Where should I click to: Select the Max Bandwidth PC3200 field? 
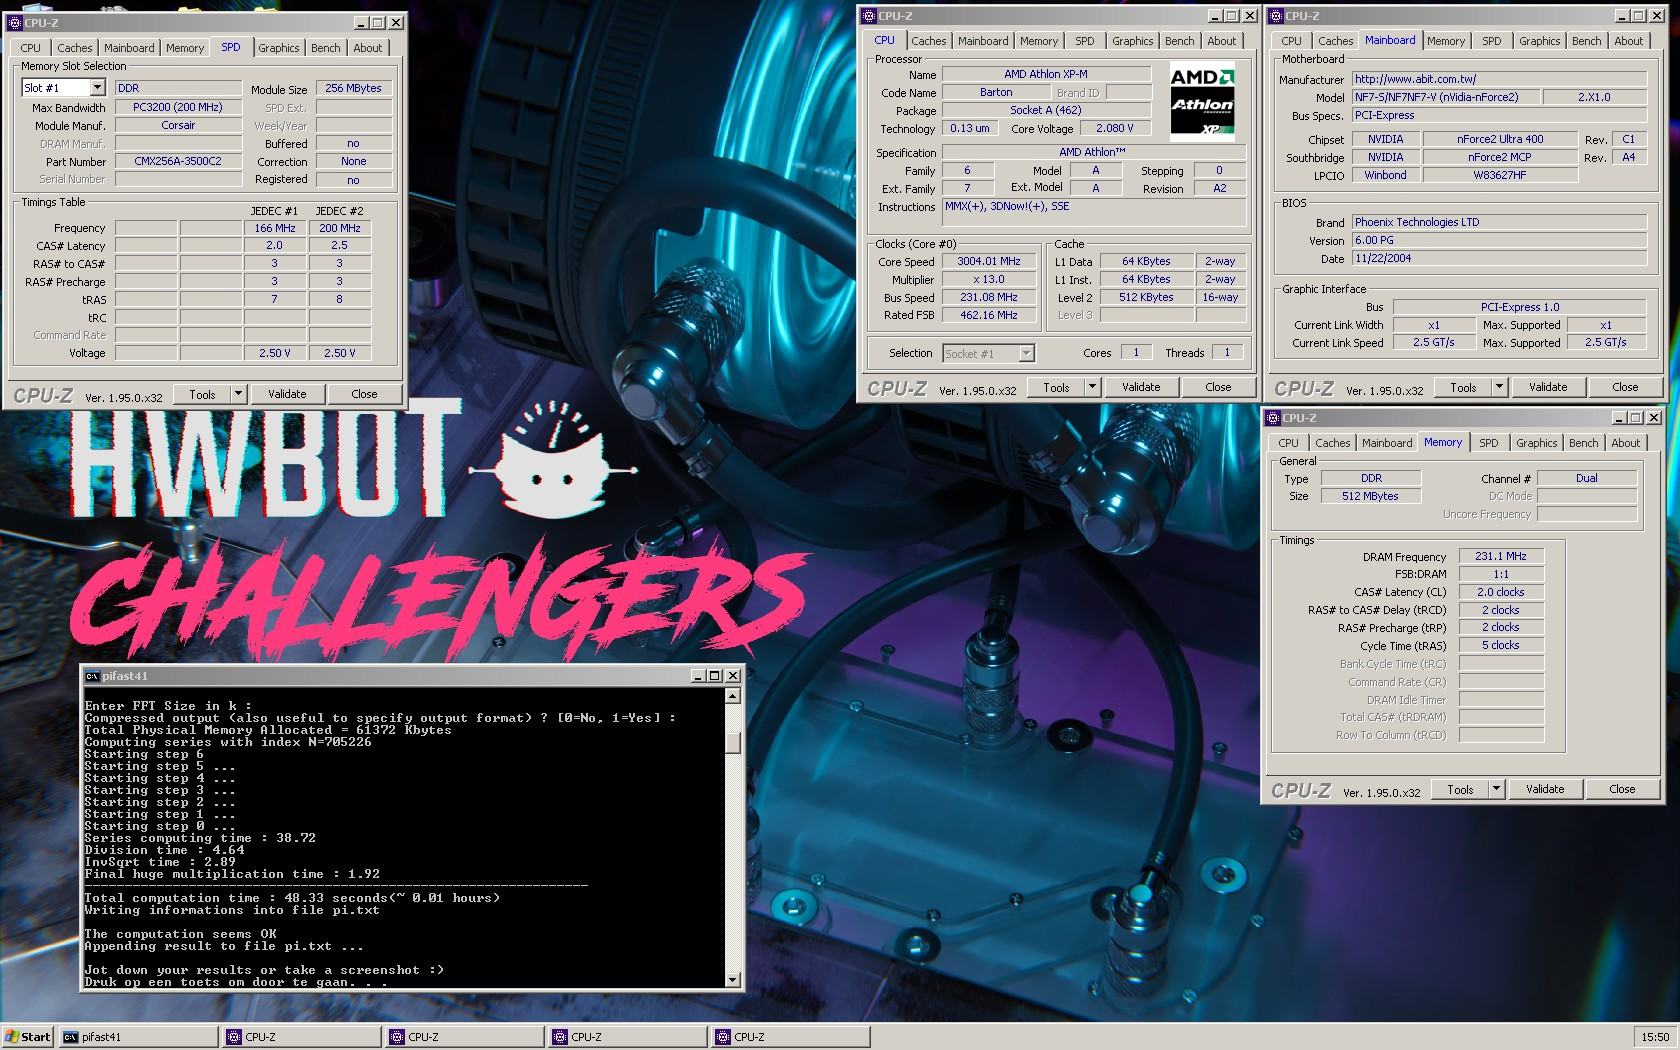(178, 107)
